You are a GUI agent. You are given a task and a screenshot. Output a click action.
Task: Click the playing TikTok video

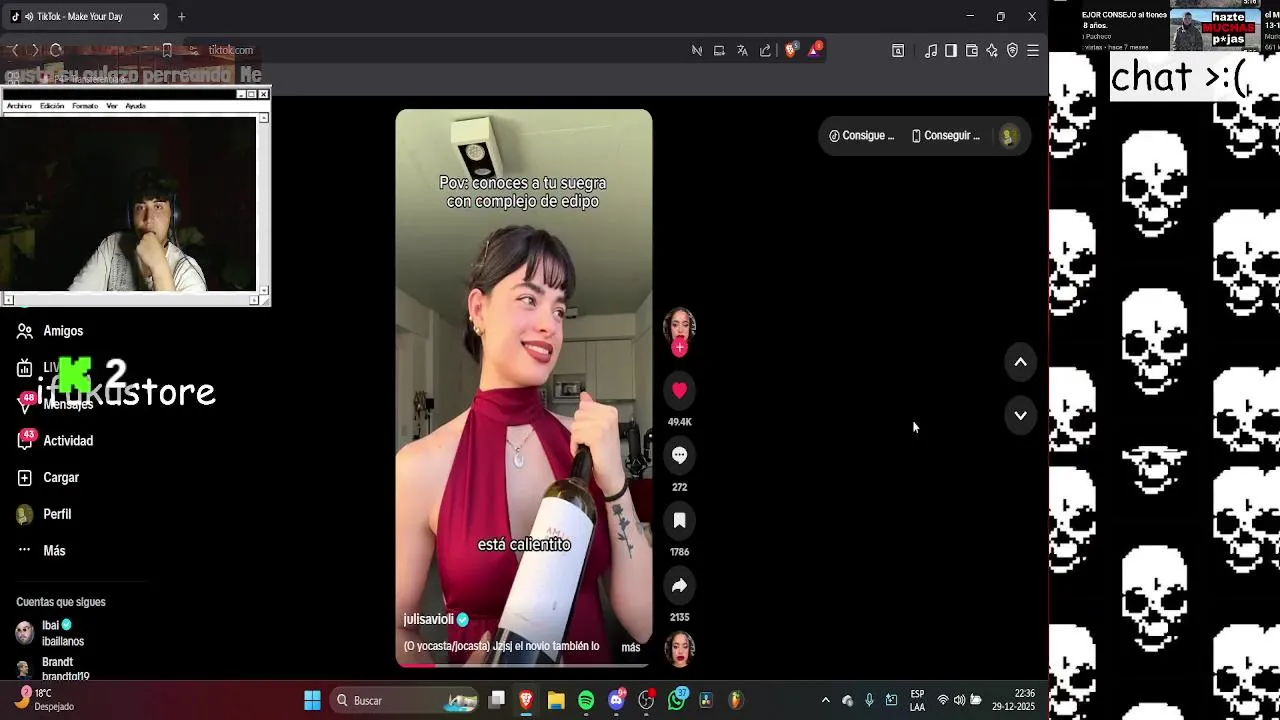[x=524, y=388]
